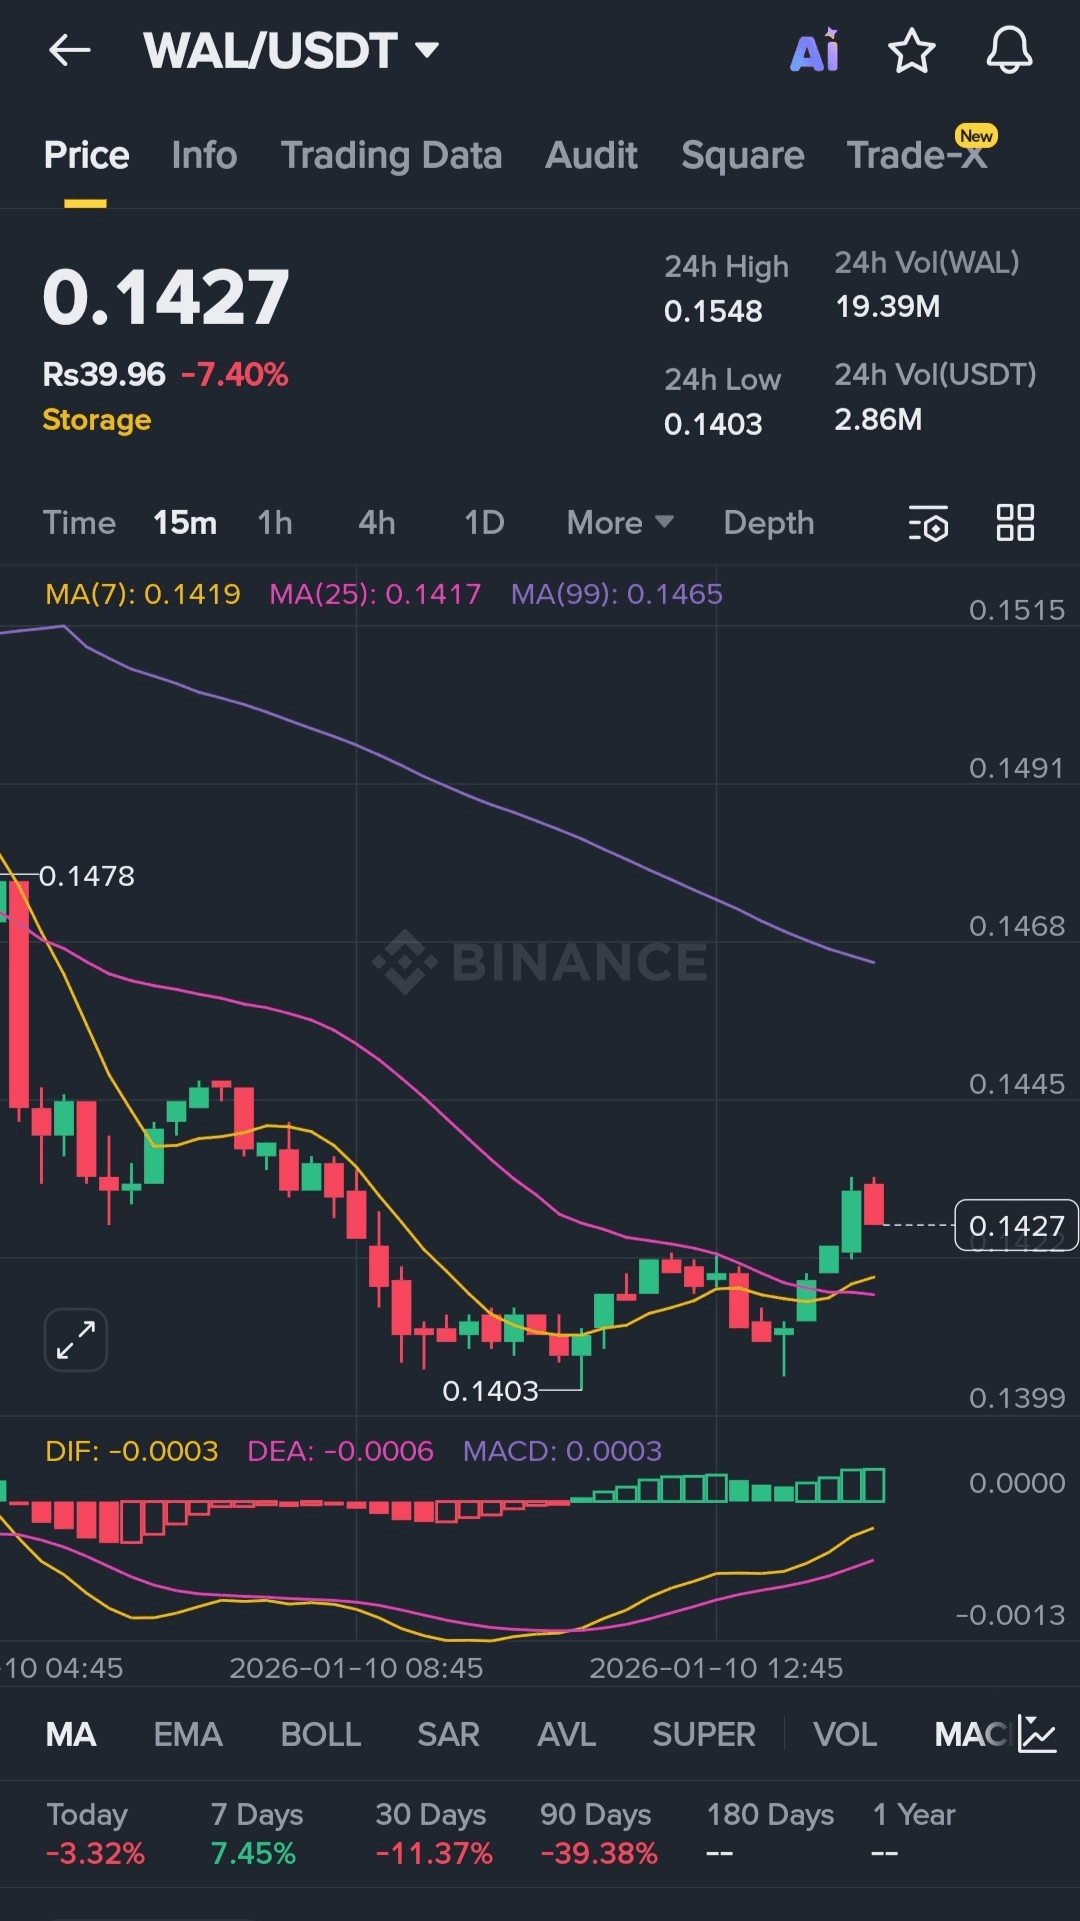The image size is (1080, 1921).
Task: Tap the DEA: -0.0006 value
Action: point(340,1451)
